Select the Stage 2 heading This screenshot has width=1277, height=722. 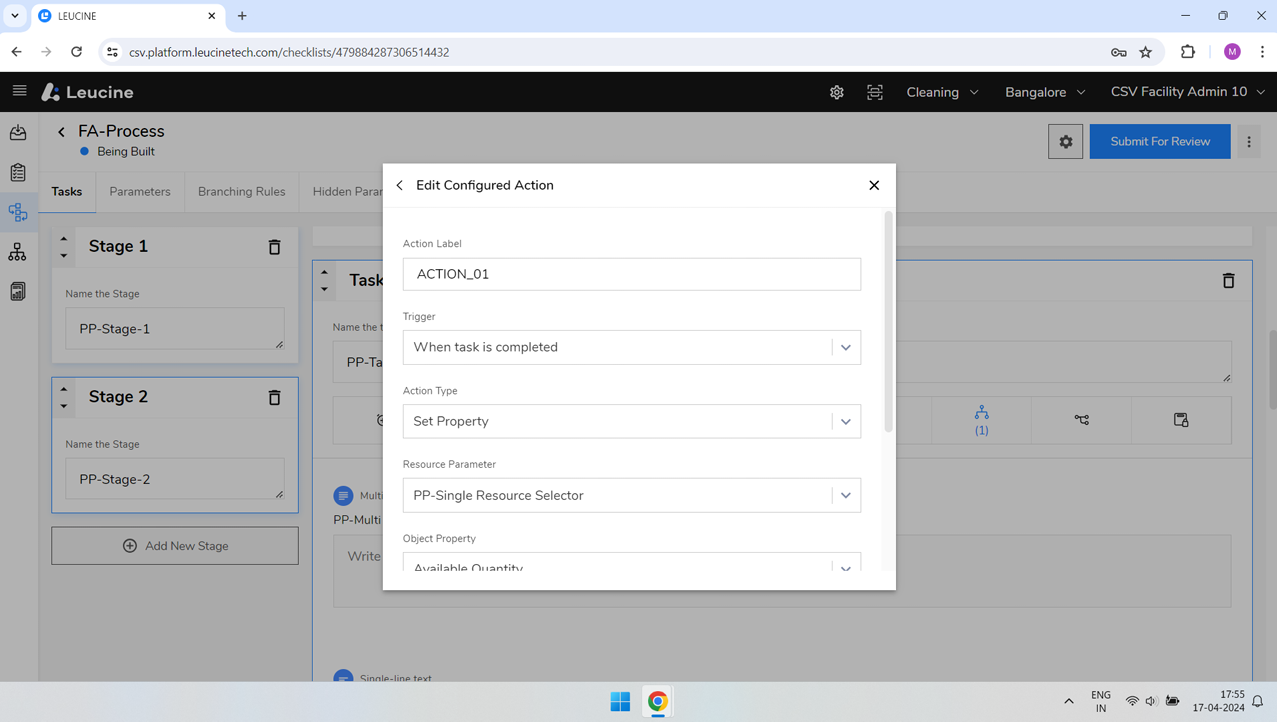(118, 397)
